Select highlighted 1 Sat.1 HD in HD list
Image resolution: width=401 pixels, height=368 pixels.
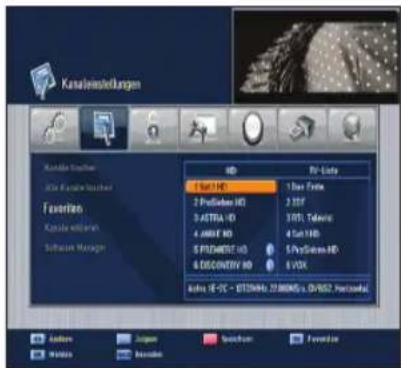click(231, 187)
